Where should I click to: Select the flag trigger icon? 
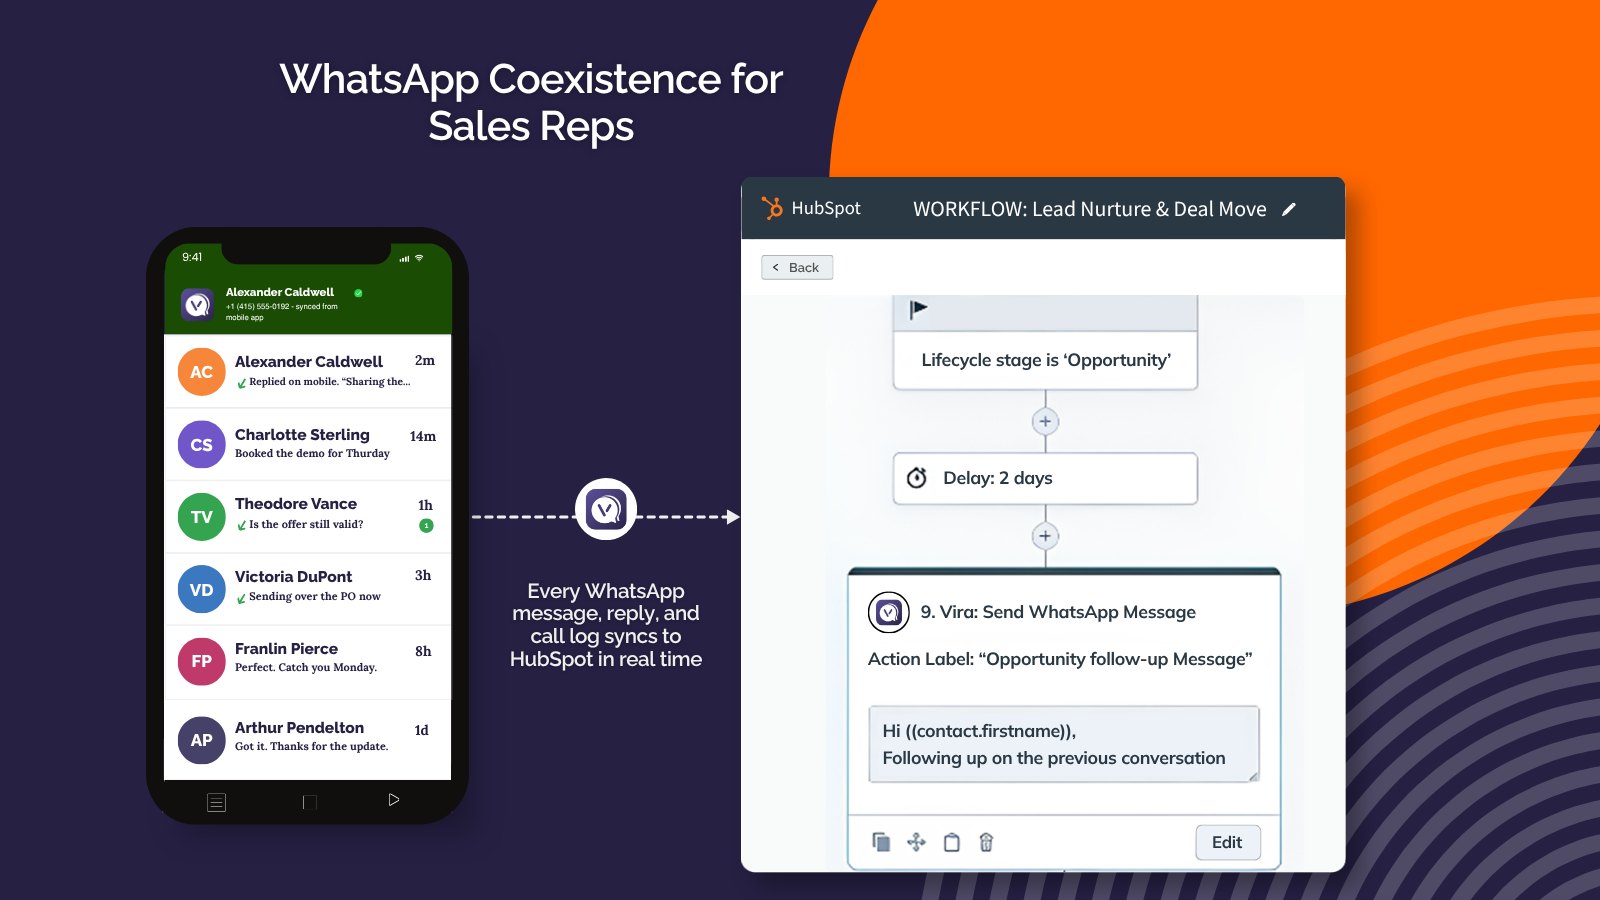(919, 310)
